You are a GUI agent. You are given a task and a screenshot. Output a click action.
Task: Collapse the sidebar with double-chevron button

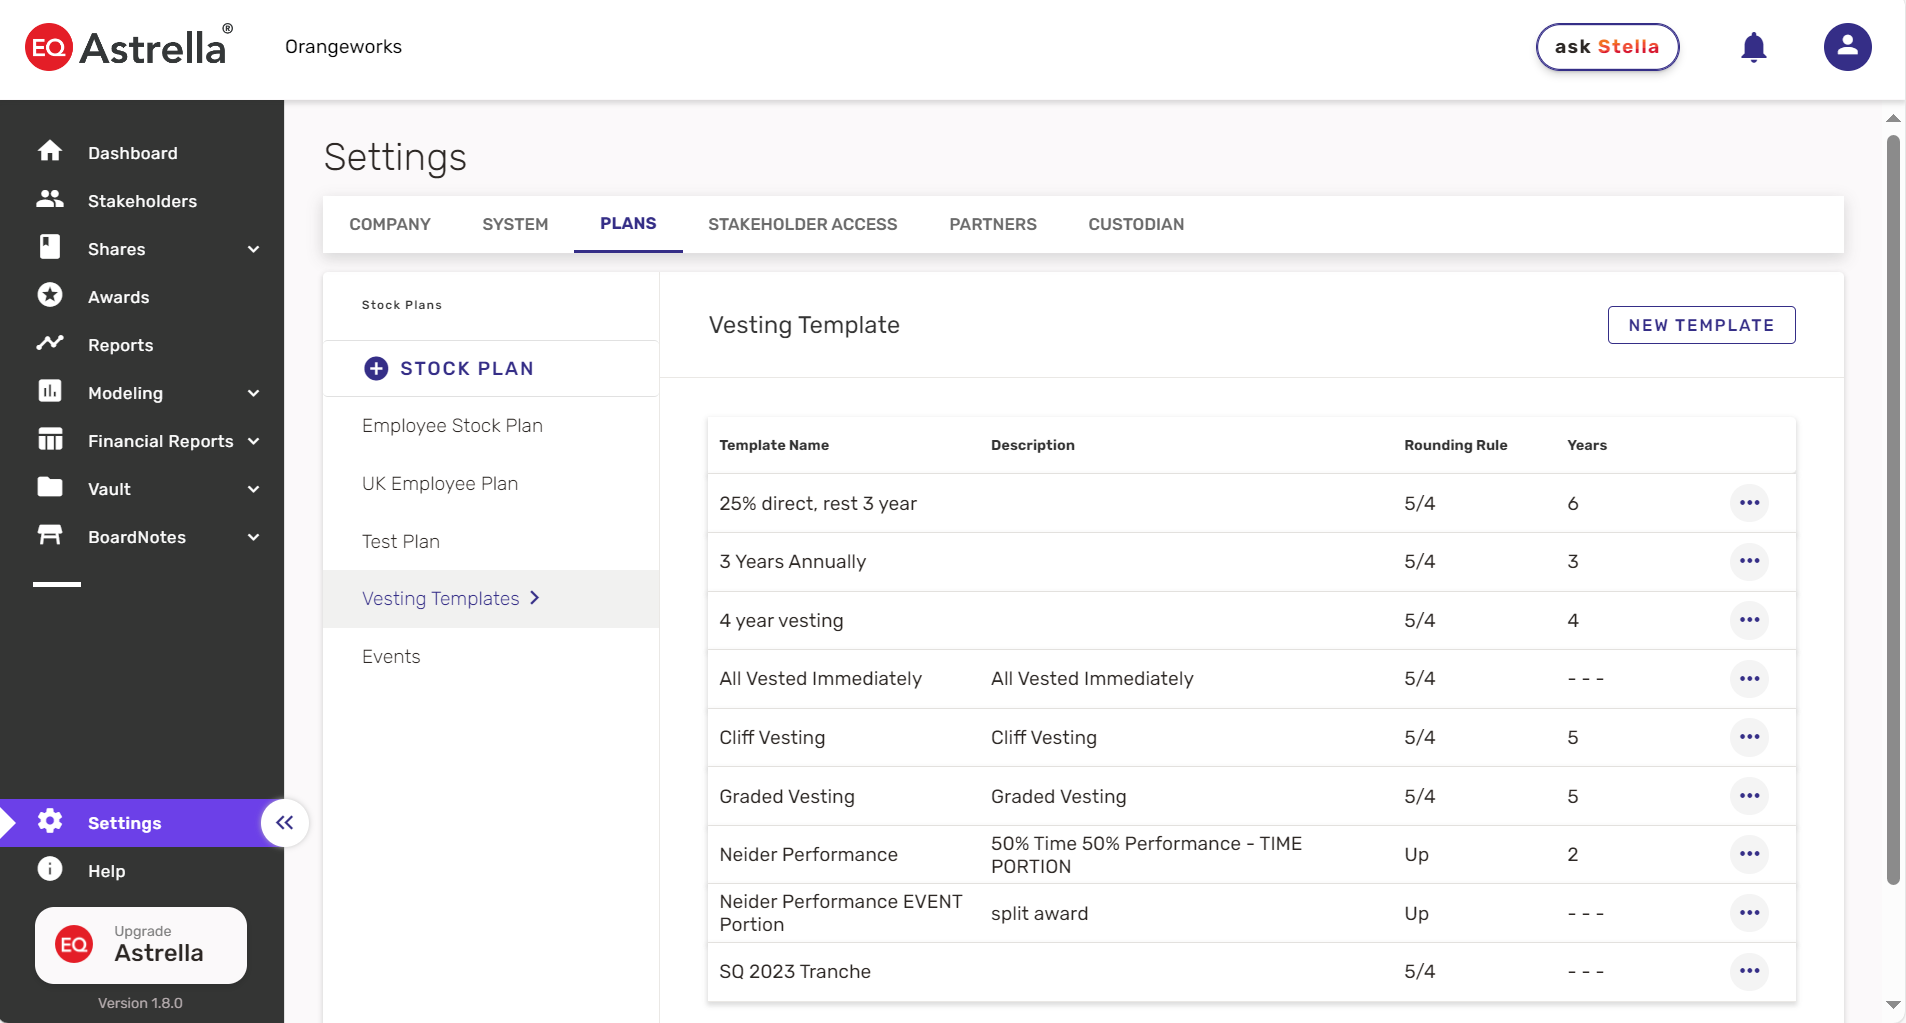pos(285,823)
